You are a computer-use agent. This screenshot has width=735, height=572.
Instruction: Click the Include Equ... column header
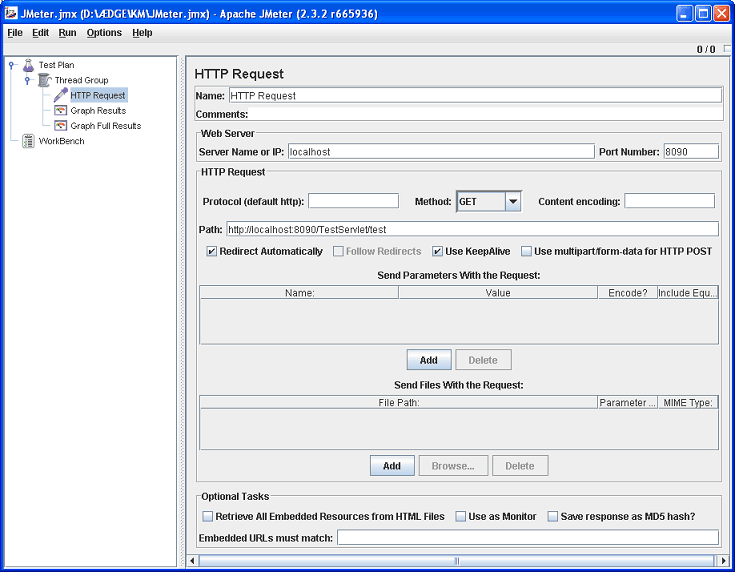coord(688,293)
